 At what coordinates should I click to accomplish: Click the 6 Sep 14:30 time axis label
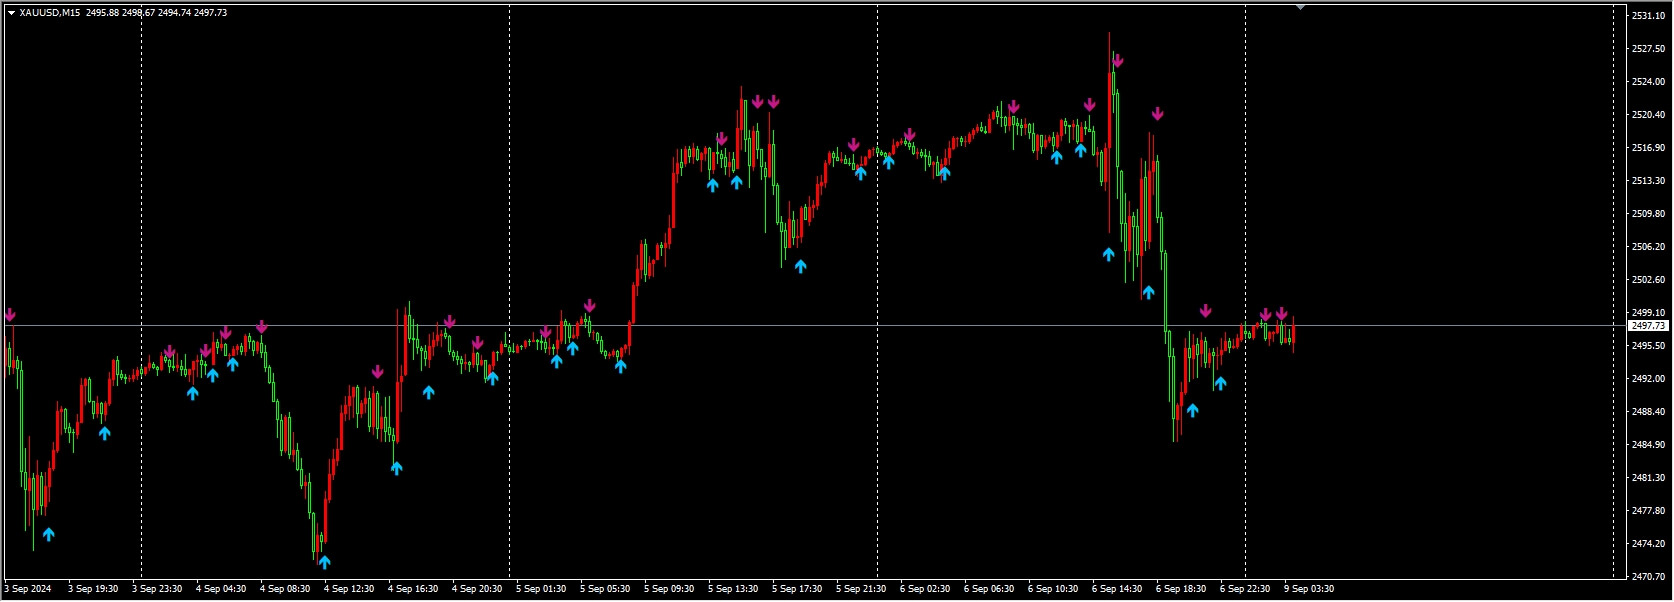[x=1116, y=589]
